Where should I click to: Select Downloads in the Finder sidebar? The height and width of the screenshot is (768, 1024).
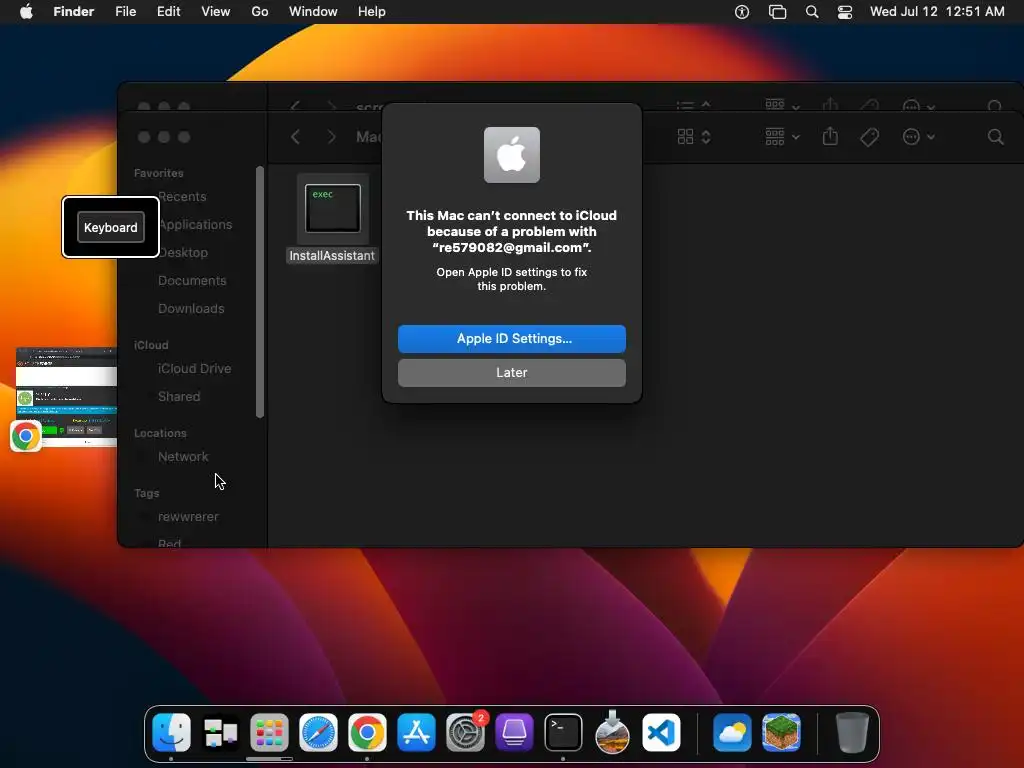[x=191, y=309]
